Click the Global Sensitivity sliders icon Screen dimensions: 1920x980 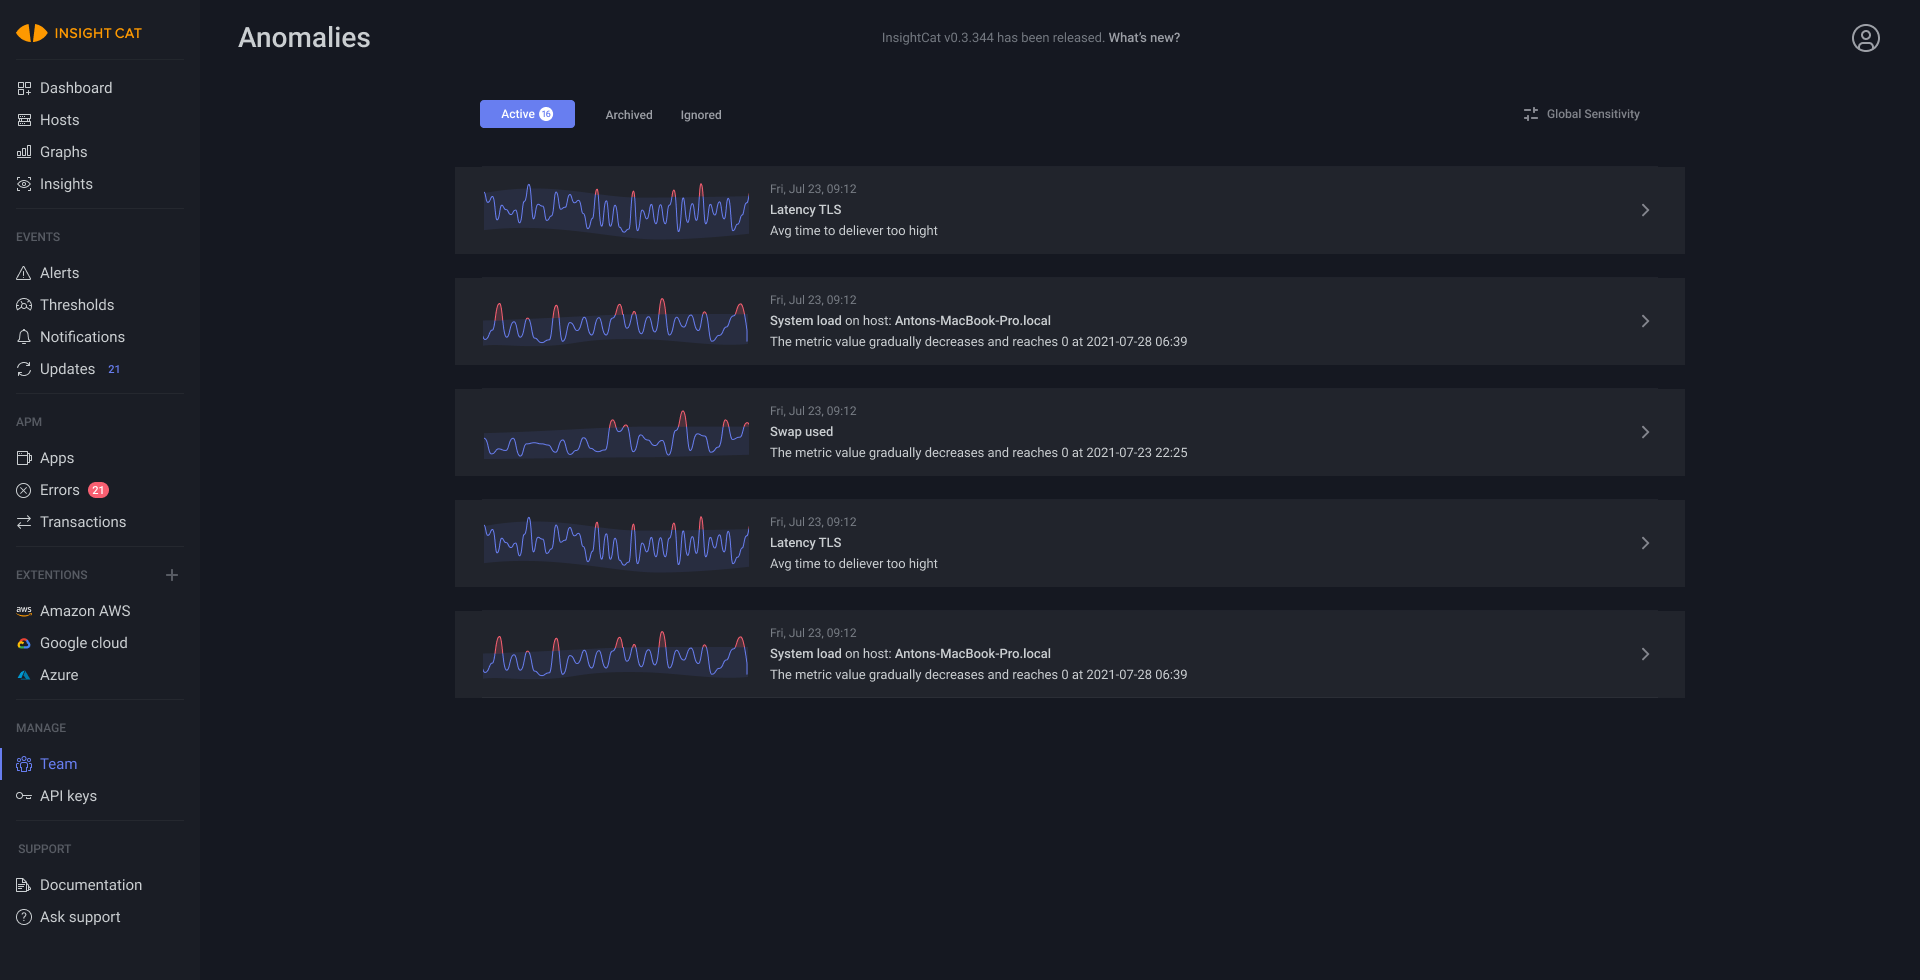[x=1530, y=114]
